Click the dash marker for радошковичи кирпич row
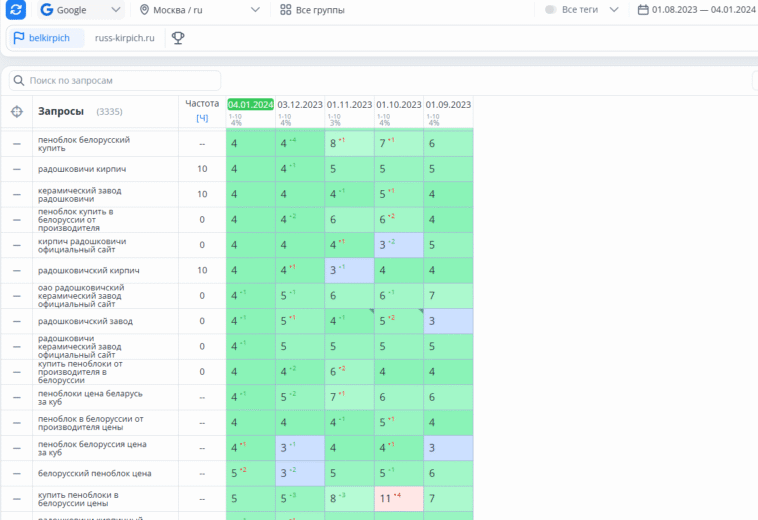This screenshot has width=758, height=520. (x=17, y=169)
